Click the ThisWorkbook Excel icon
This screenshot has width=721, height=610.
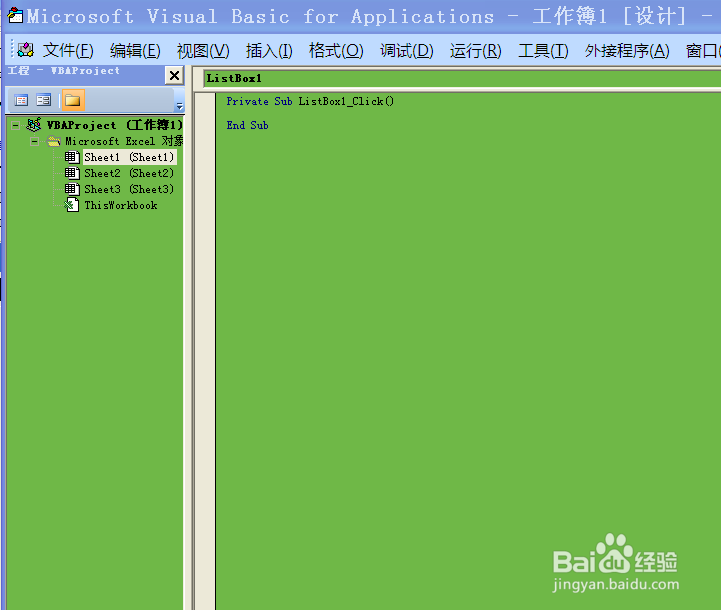coord(72,205)
